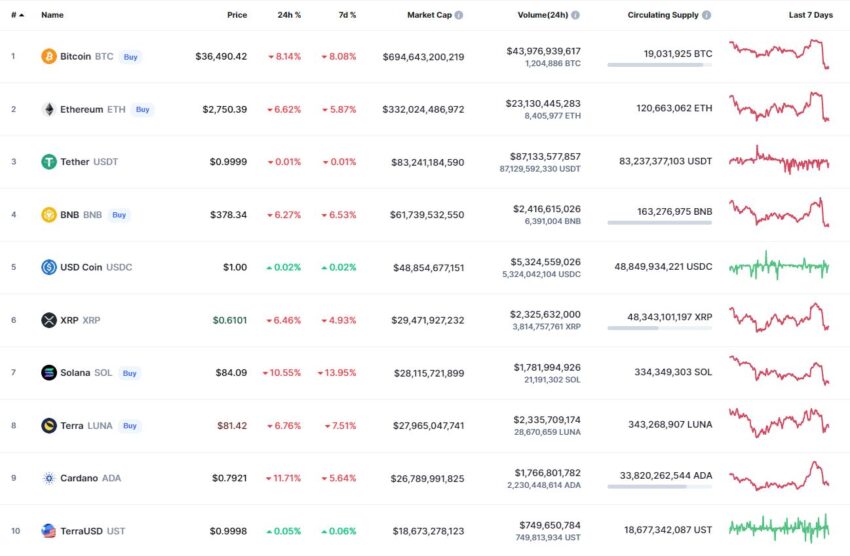This screenshot has height=556, width=850.
Task: Click the yellow BNB coin logo
Action: point(49,215)
